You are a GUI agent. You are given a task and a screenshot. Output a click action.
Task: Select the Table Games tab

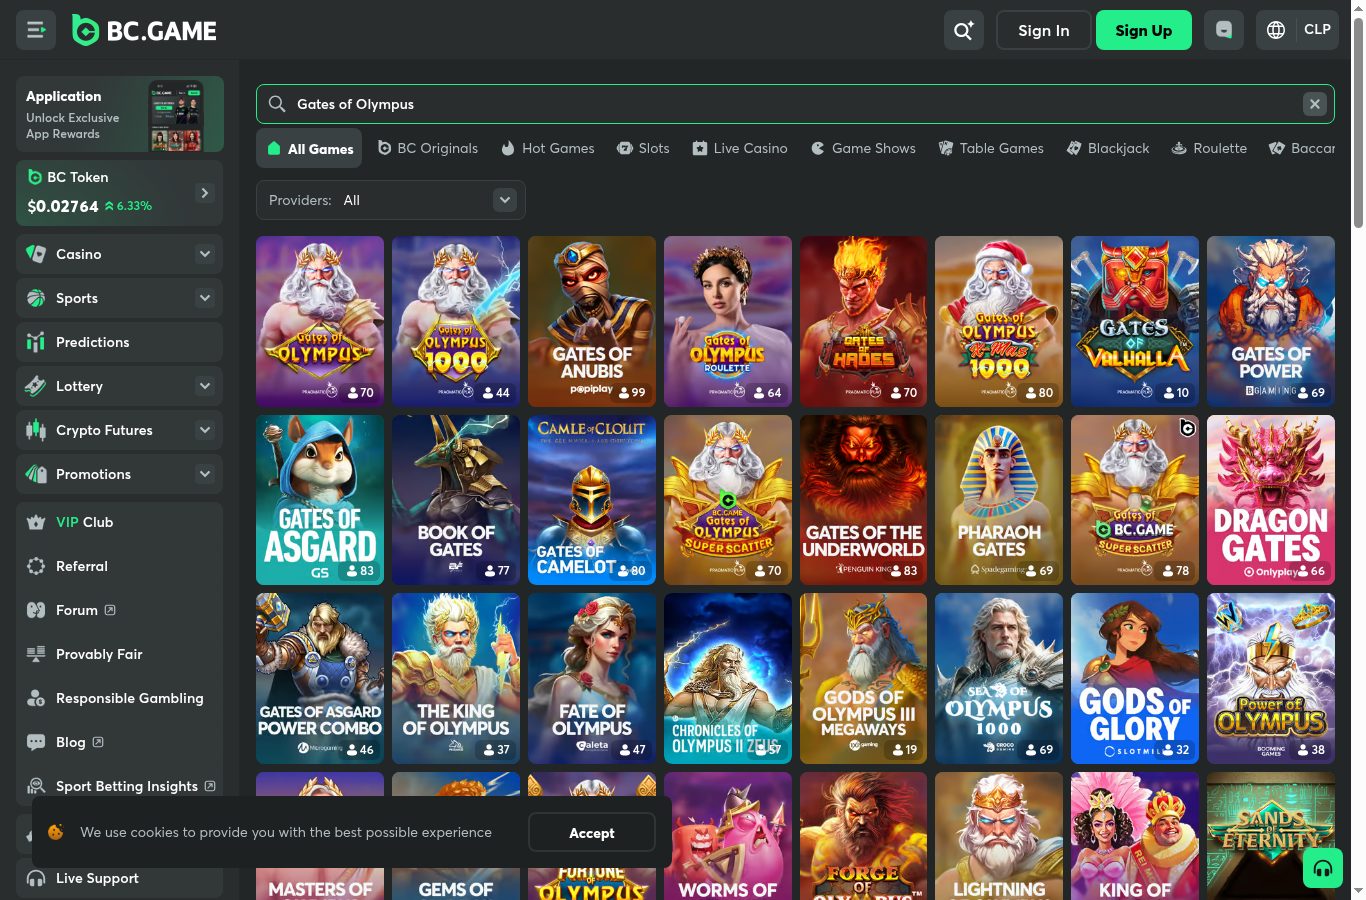pos(991,148)
